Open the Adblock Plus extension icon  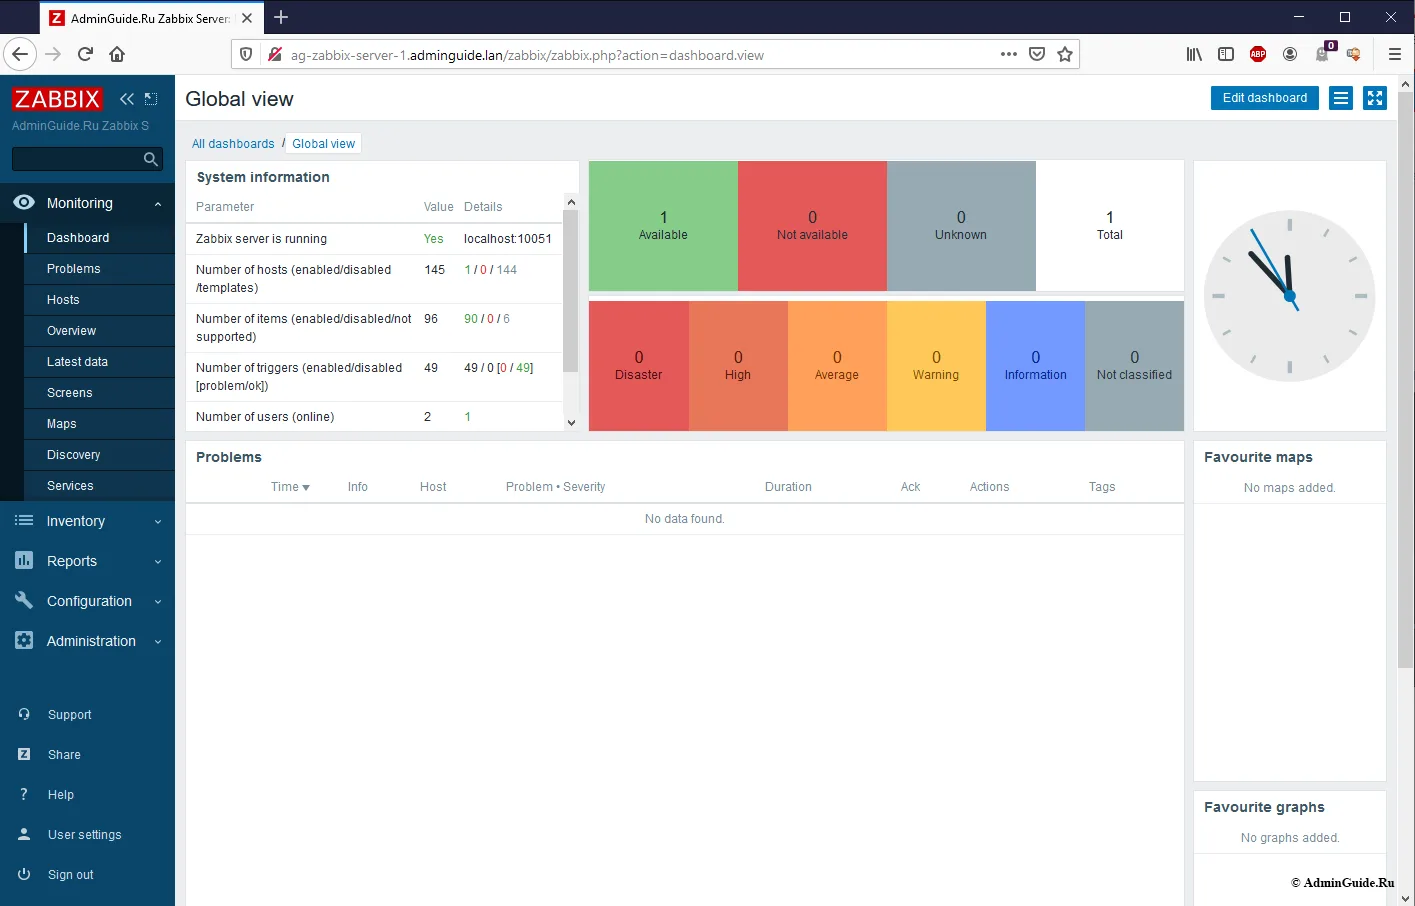click(x=1258, y=54)
